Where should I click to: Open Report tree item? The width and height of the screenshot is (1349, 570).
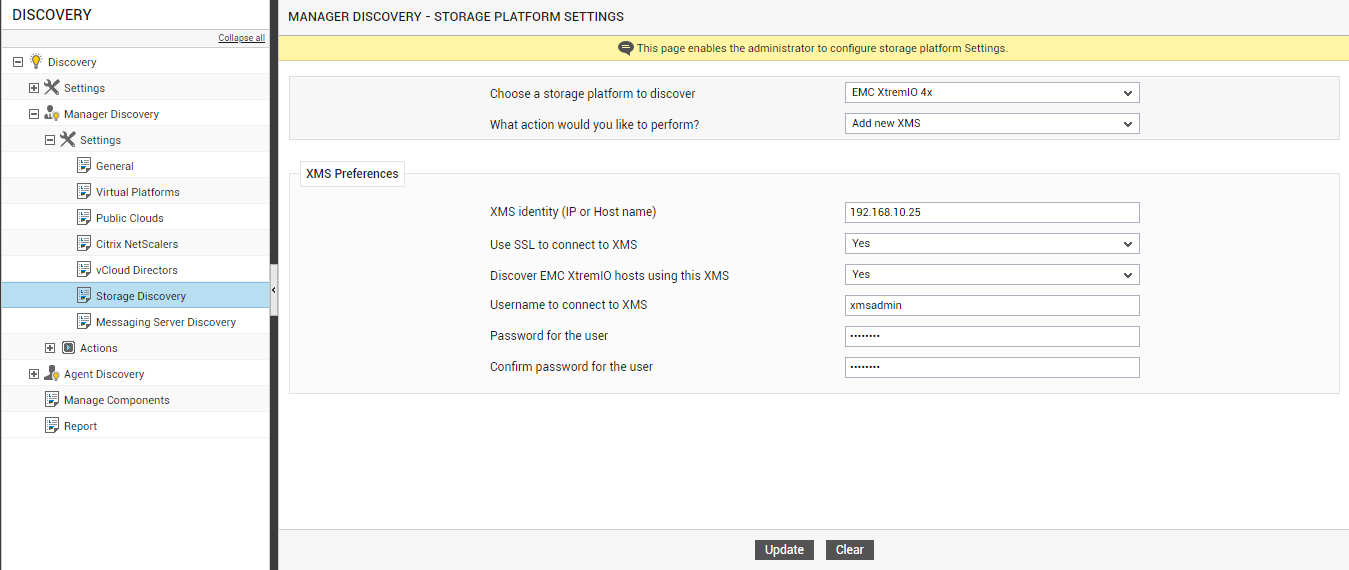tap(81, 426)
